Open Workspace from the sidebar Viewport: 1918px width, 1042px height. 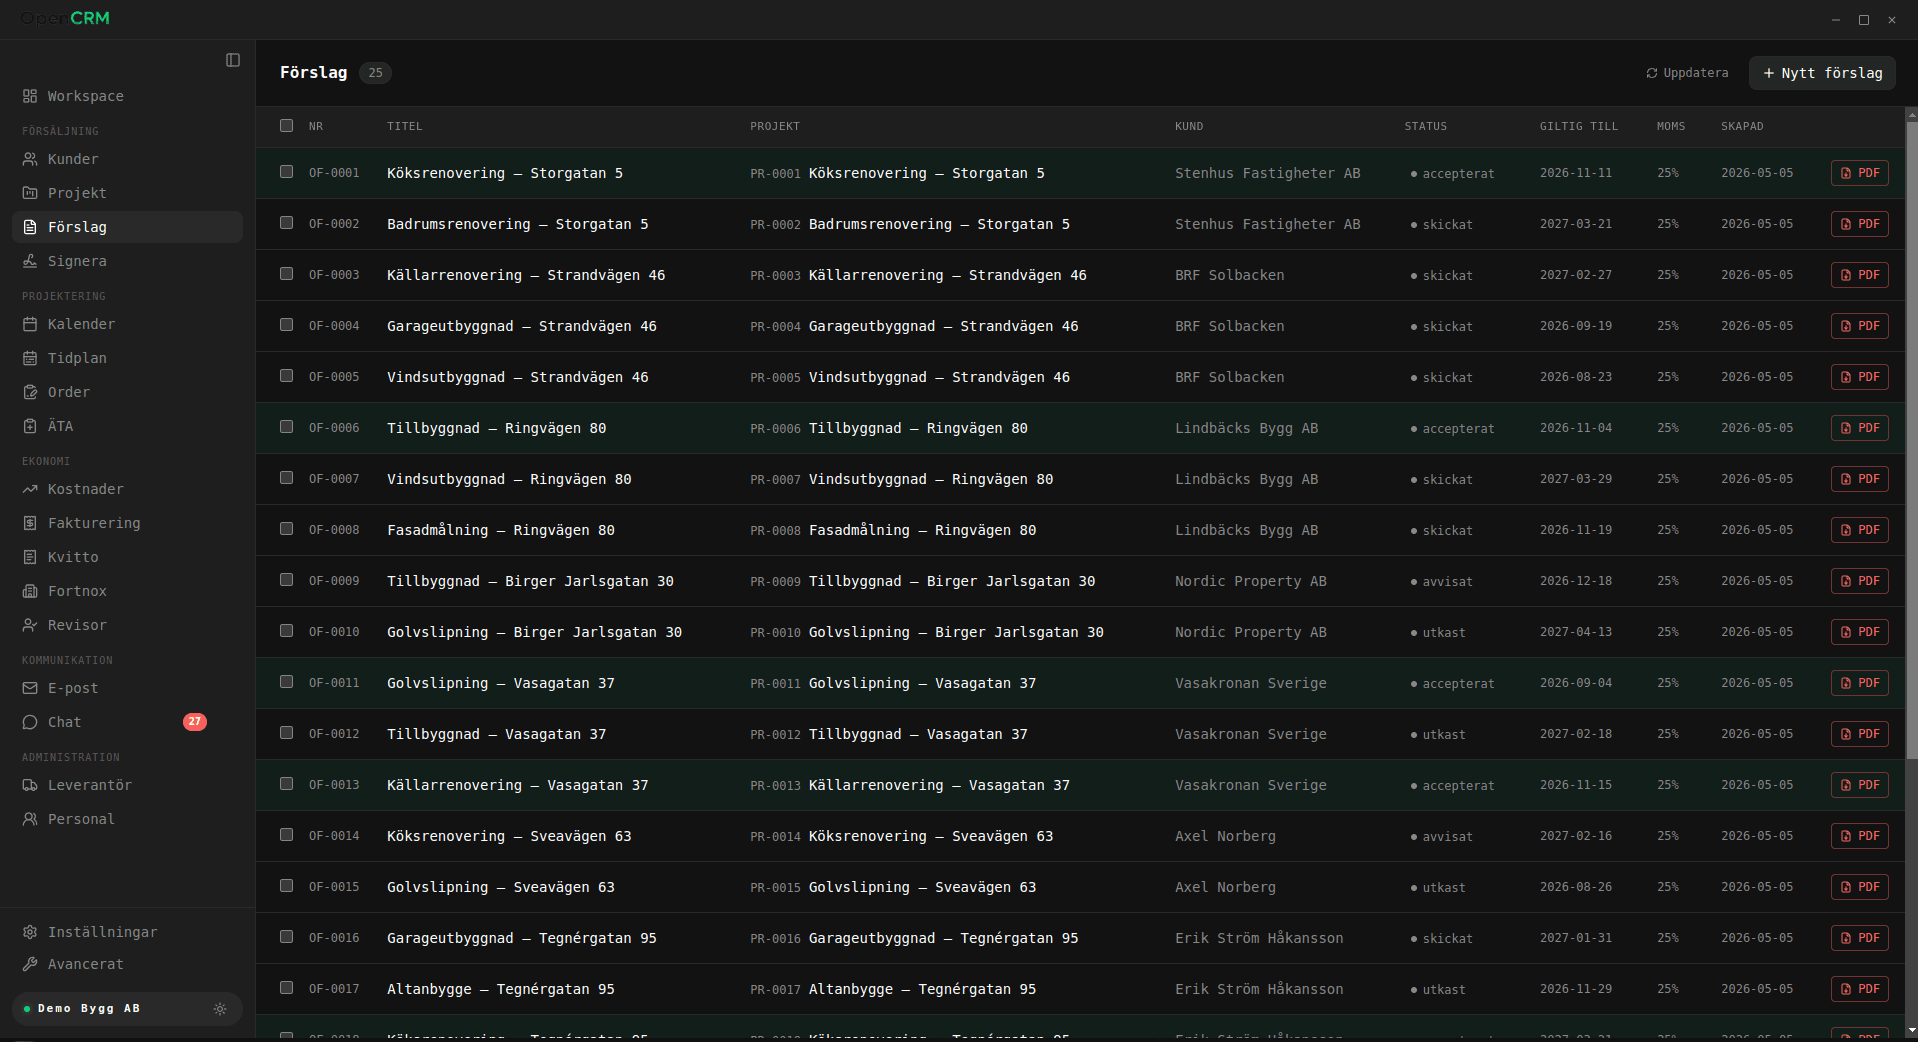128,96
